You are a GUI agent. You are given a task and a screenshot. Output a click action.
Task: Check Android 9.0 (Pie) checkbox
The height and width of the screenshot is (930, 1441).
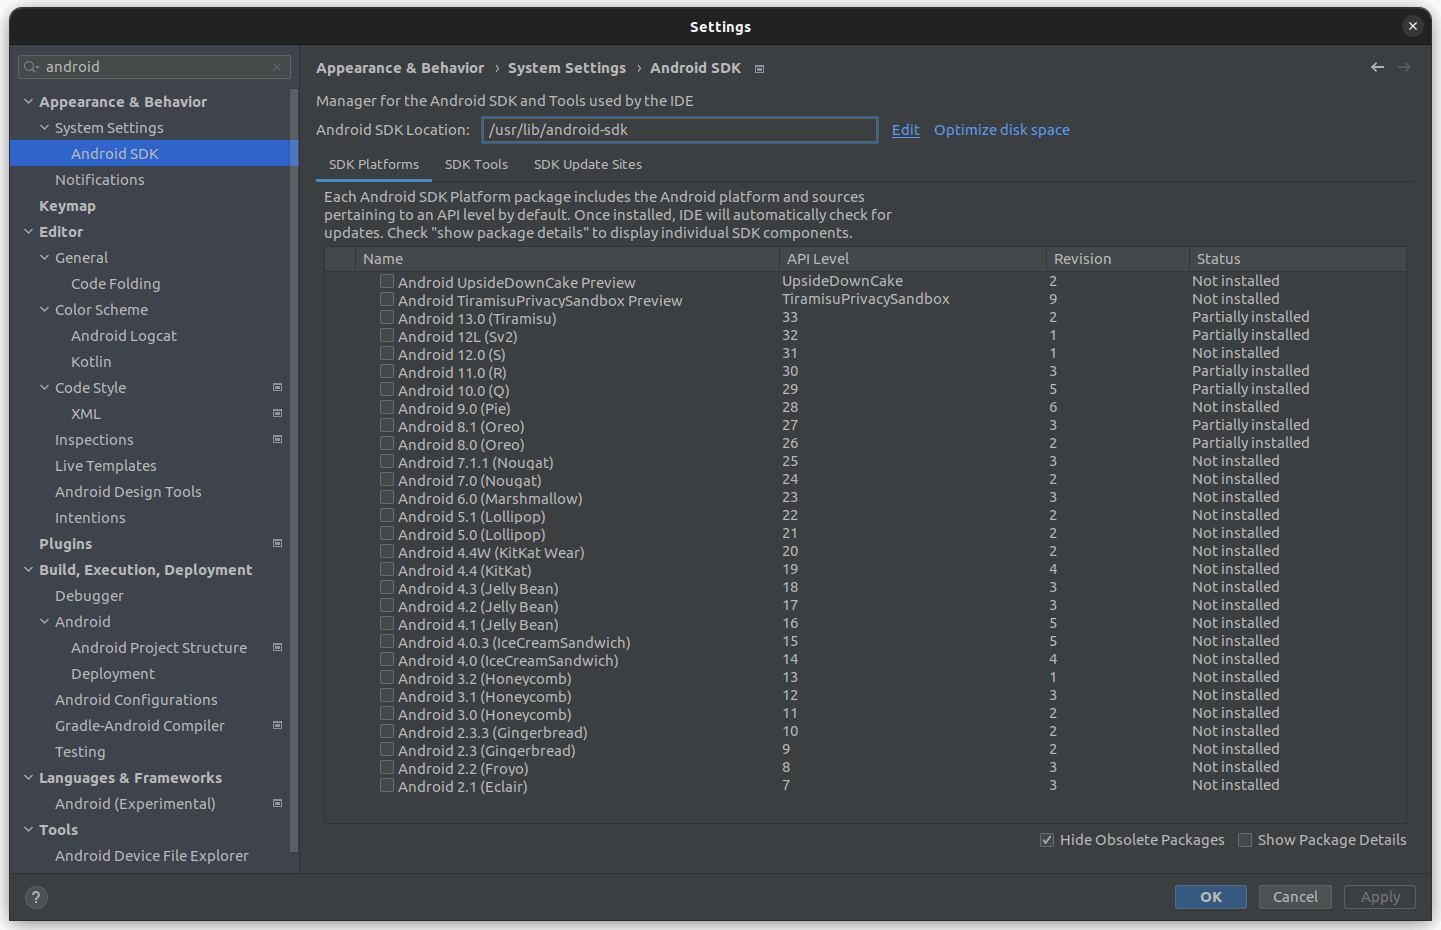point(387,408)
